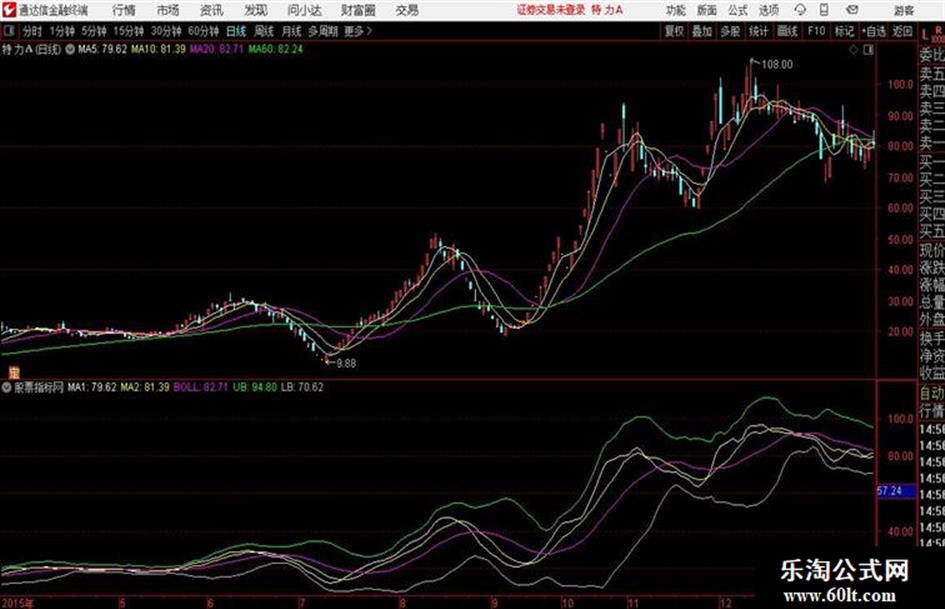
Task: Click the BOLL: 82.71 indicator label
Action: pyautogui.click(x=201, y=387)
